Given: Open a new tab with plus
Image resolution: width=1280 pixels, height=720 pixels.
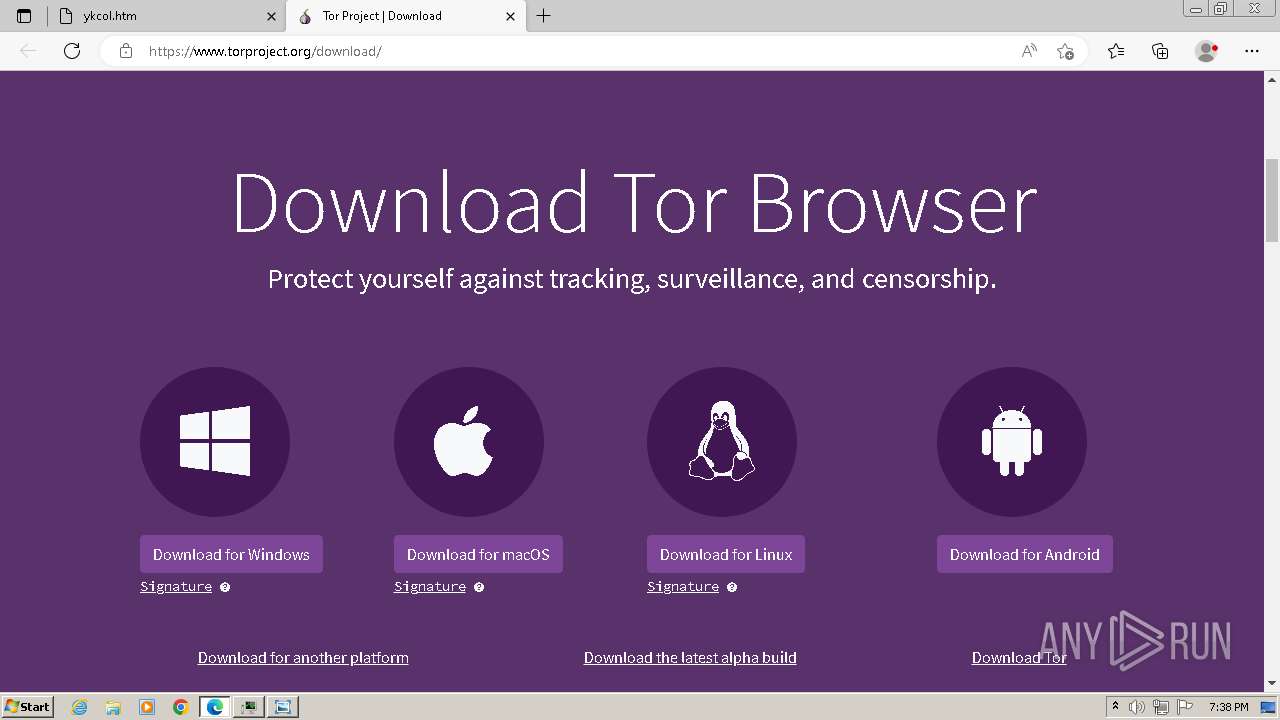Looking at the screenshot, I should [x=543, y=16].
